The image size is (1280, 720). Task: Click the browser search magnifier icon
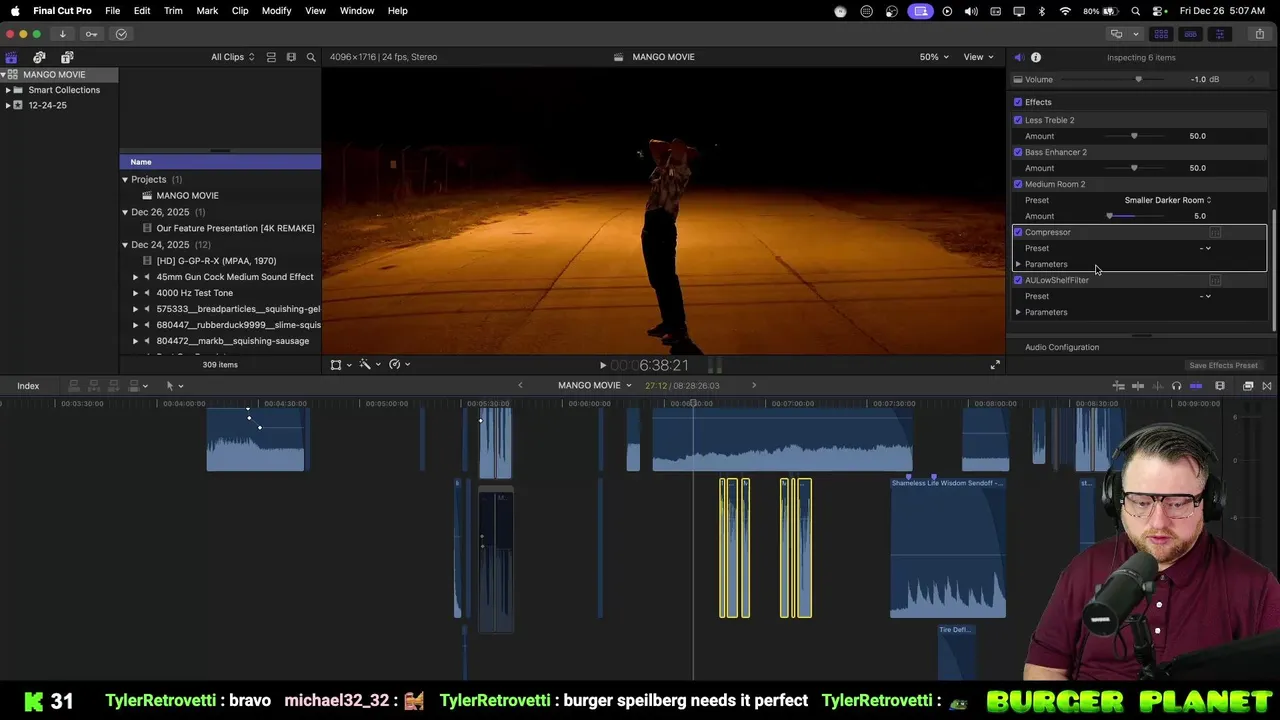311,57
